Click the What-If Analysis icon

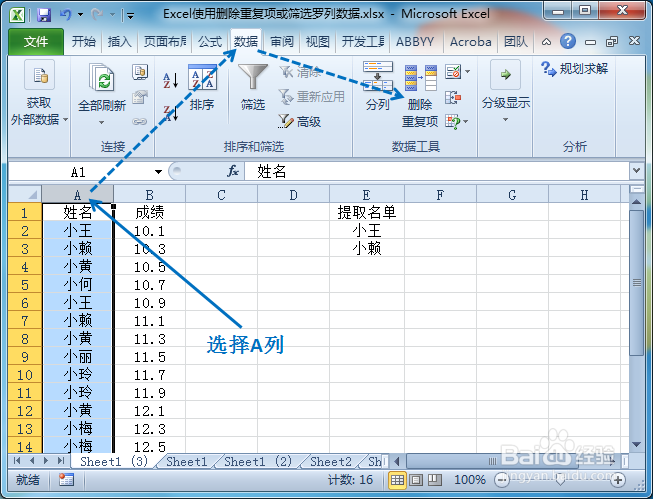(453, 122)
